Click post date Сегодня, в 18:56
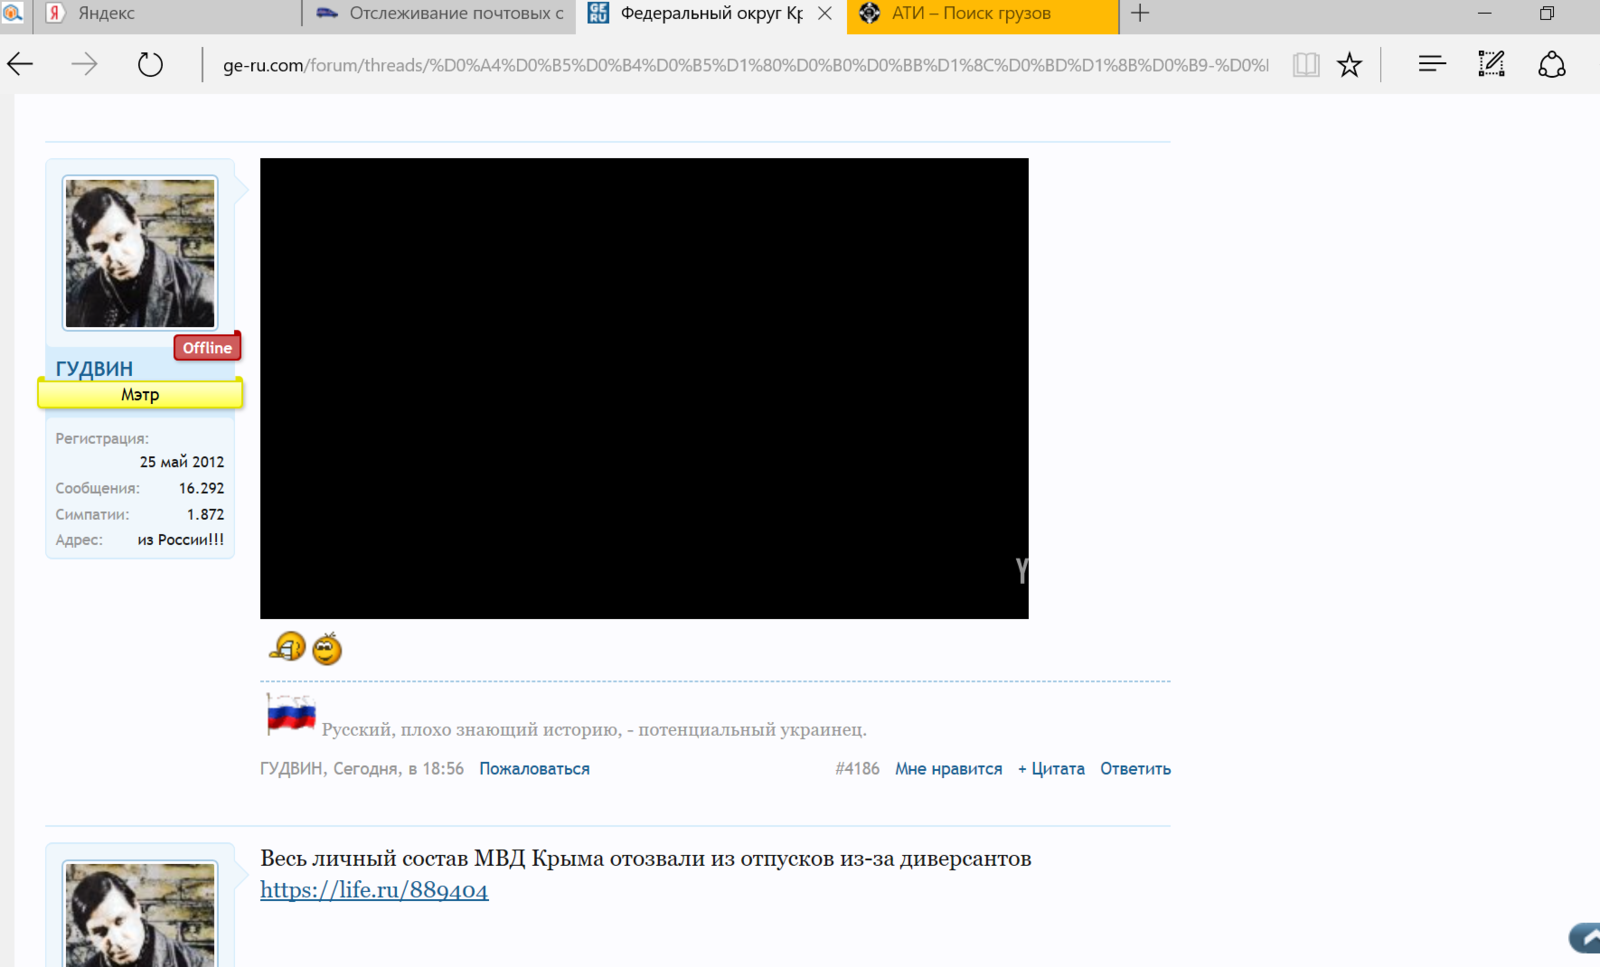 [x=398, y=768]
